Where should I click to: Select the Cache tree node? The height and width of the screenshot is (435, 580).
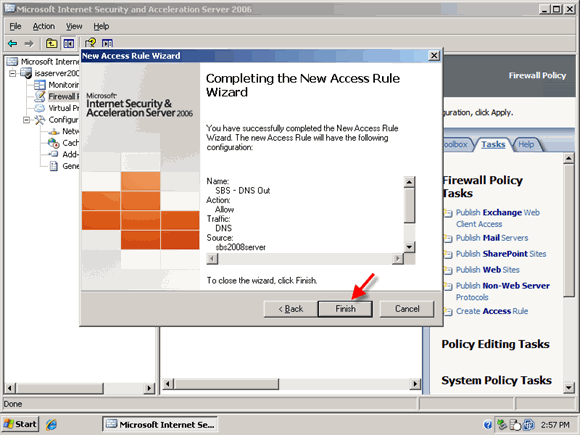[70, 143]
